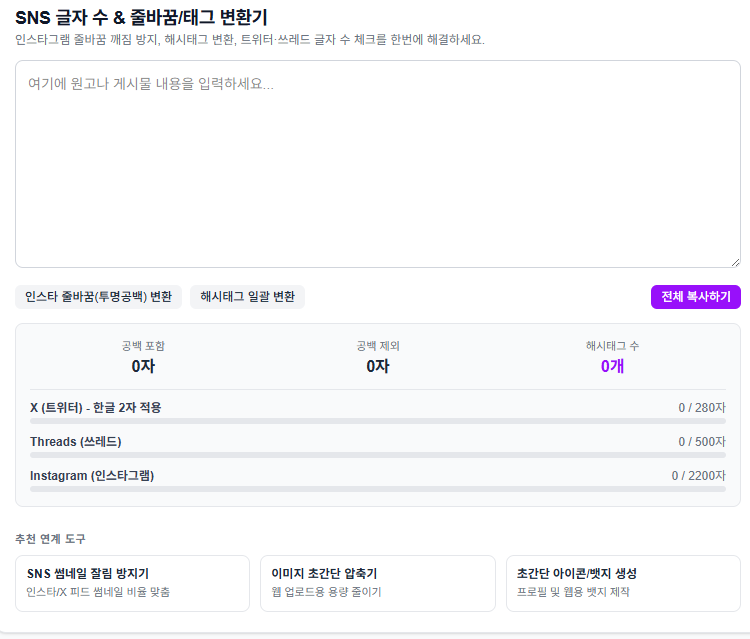Screen dimensions: 750x639
Task: Click the Threads (쓰레드) label
Action: (76, 442)
